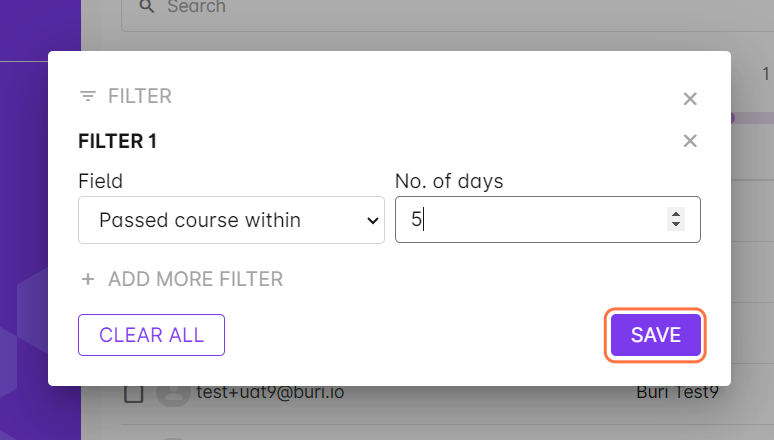This screenshot has height=440, width=774.
Task: Click the FILTER 1 heading
Action: [117, 141]
